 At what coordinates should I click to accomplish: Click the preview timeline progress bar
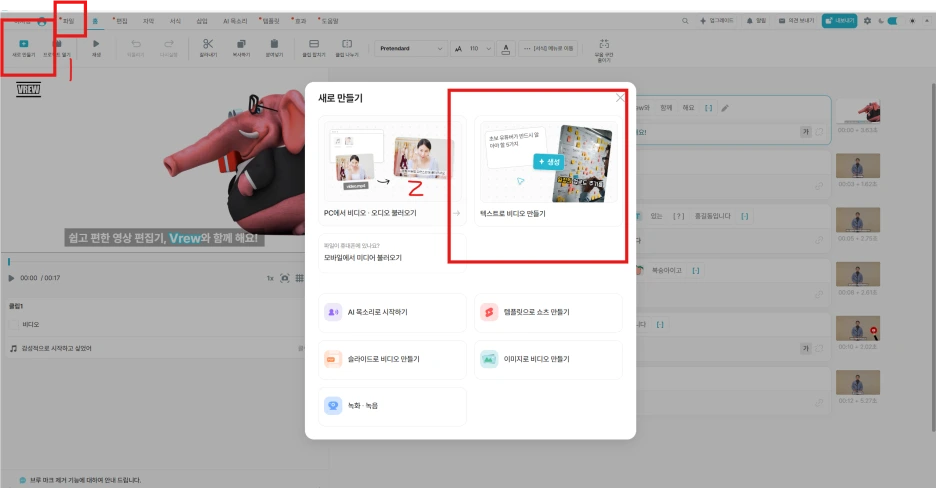click(x=155, y=262)
